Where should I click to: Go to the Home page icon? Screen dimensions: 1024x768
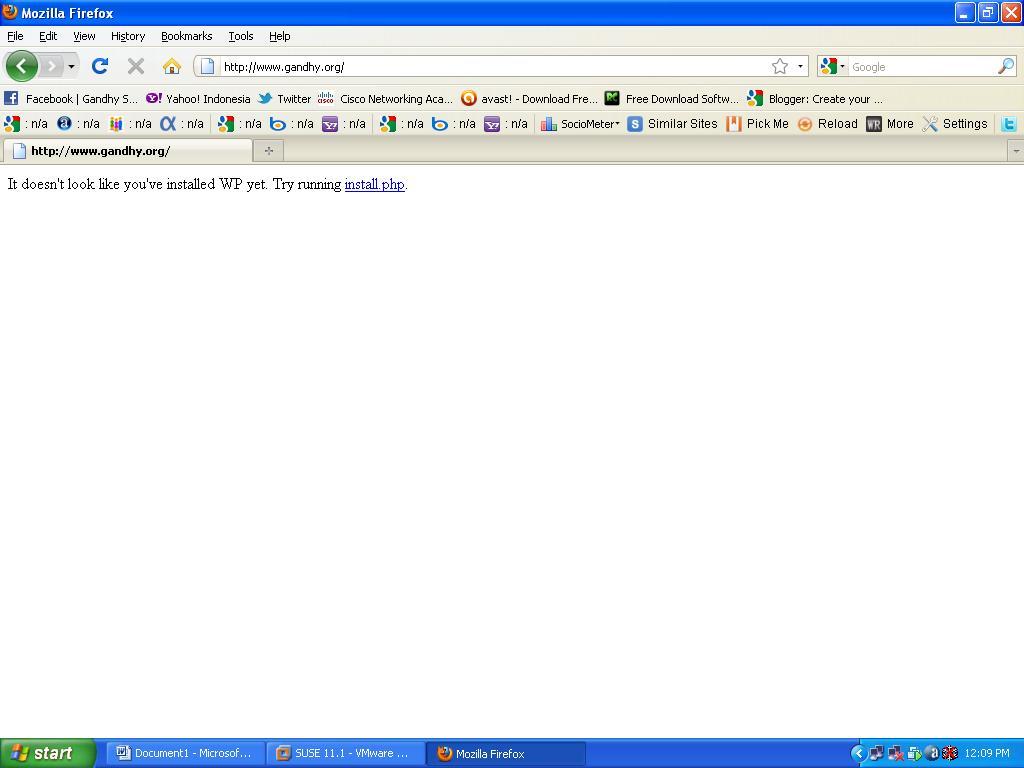click(x=172, y=66)
